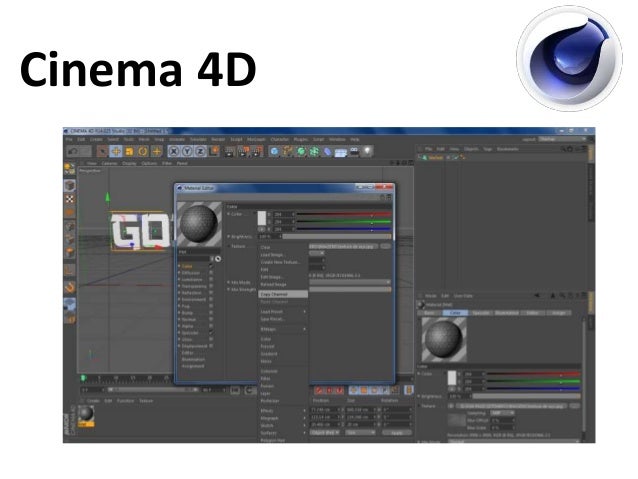Select the Move tool in the top toolbar

(116, 152)
